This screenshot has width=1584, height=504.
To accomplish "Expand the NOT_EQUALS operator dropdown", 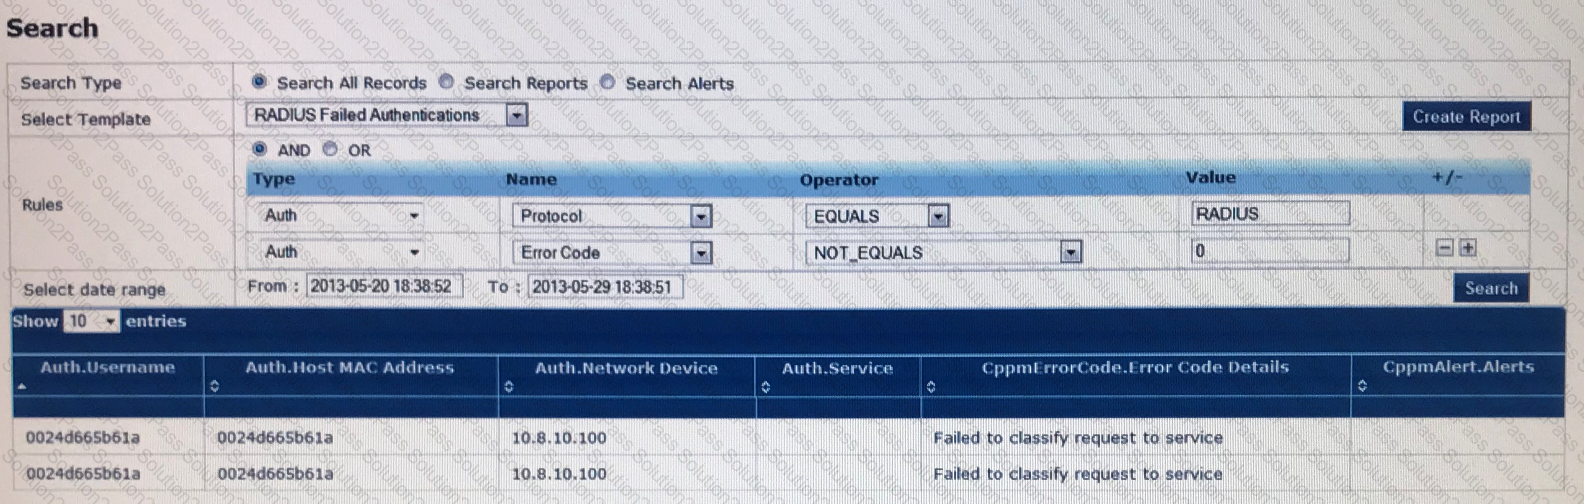I will [1070, 252].
